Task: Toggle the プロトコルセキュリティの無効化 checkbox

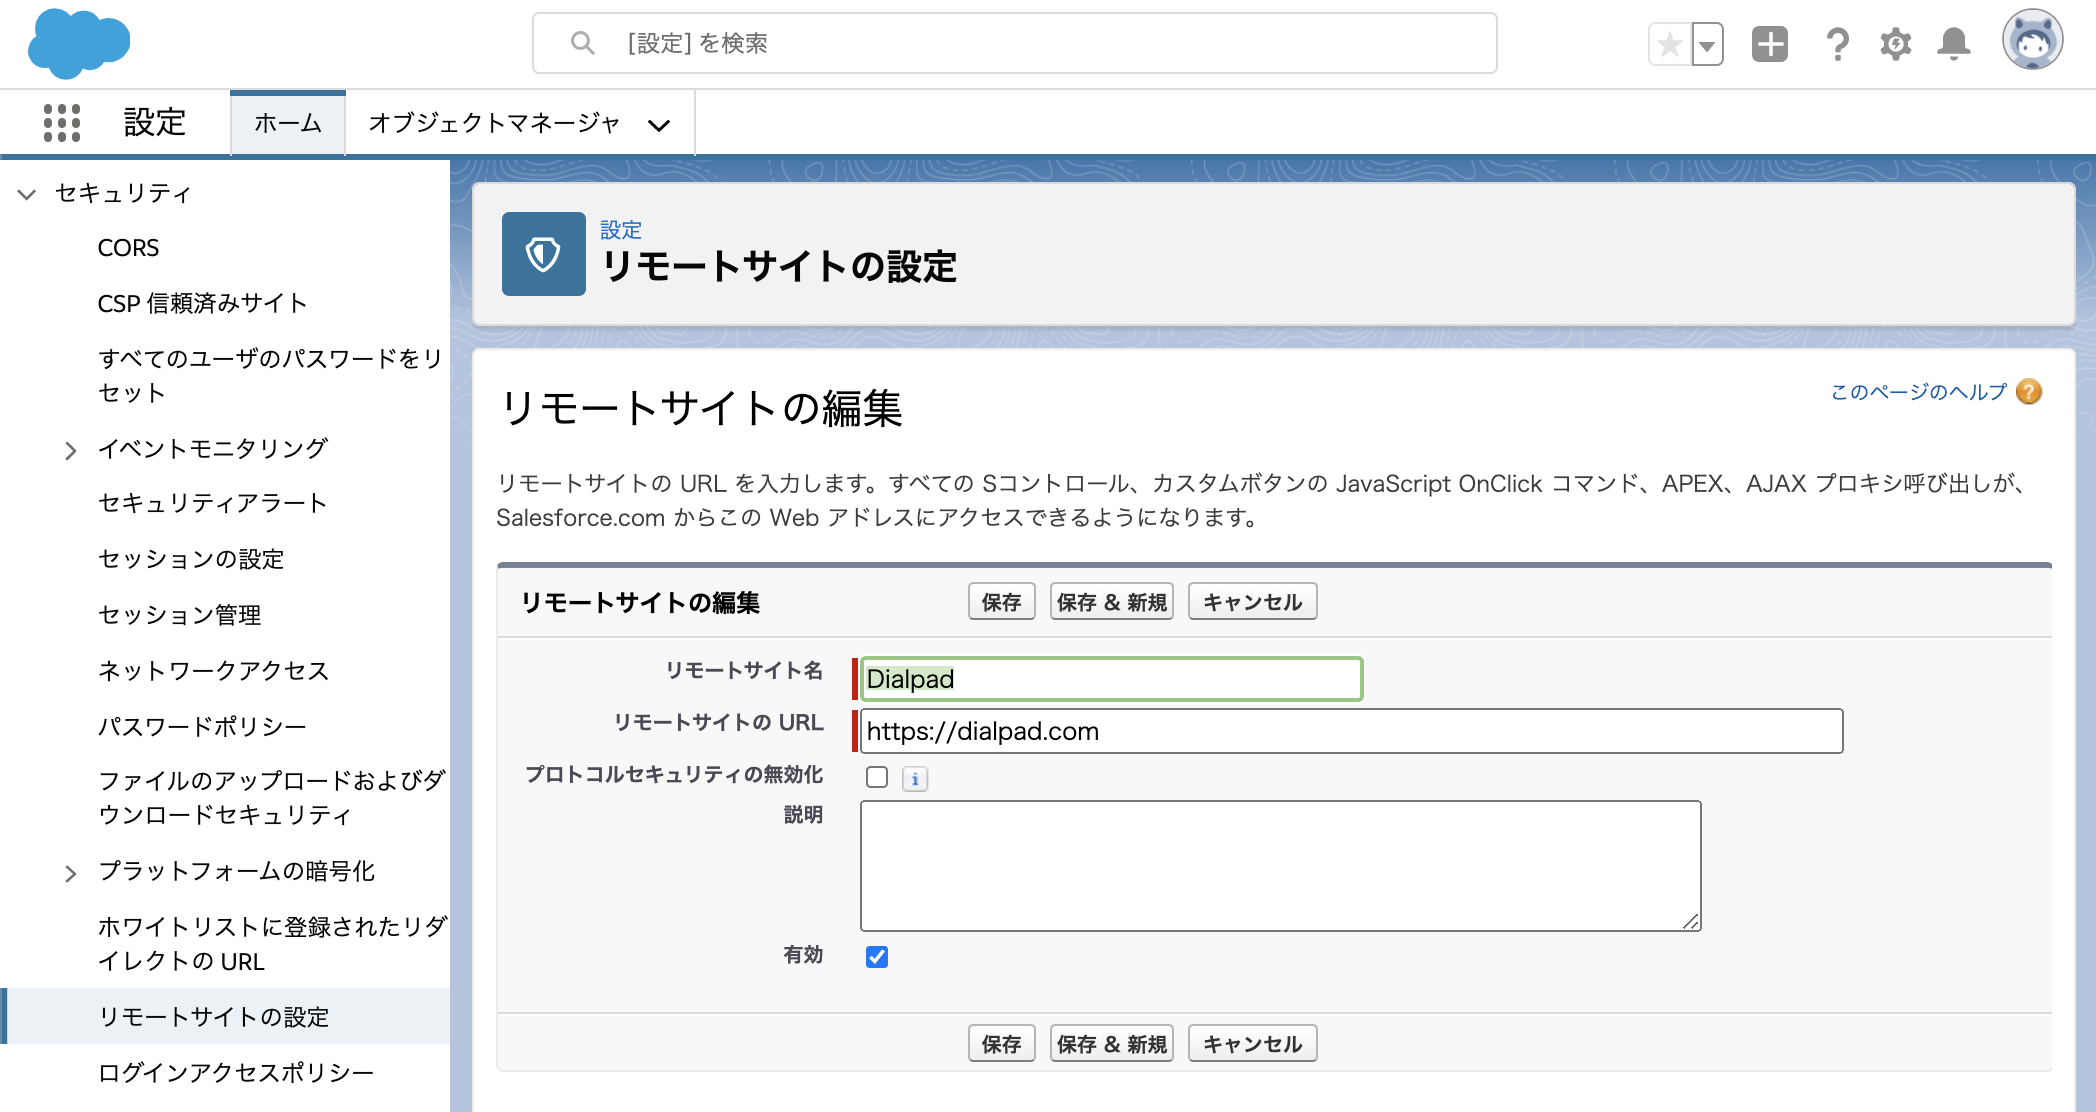Action: 877,777
